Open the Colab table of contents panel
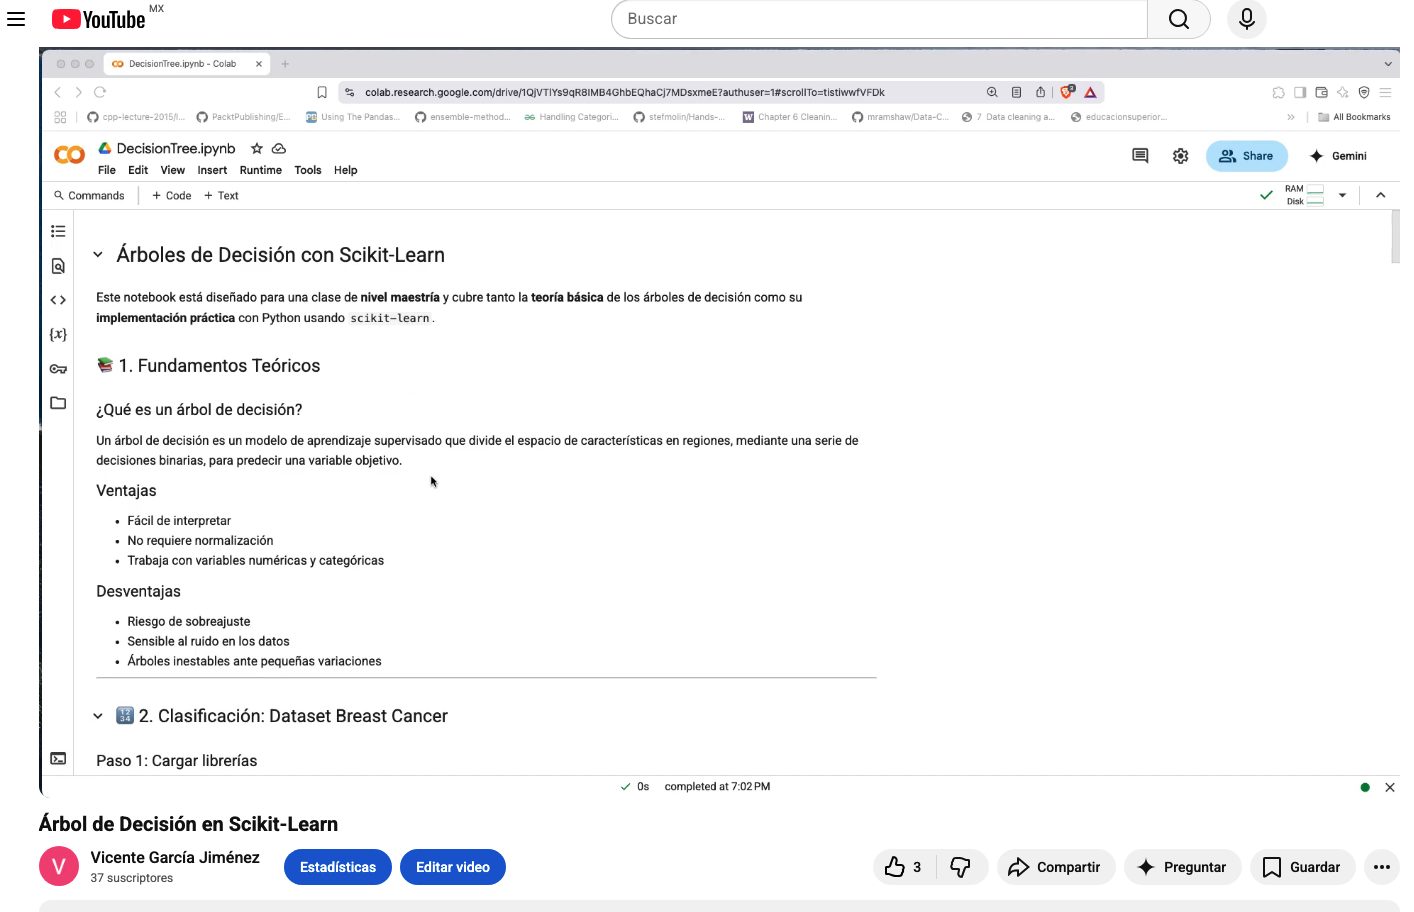This screenshot has width=1414, height=912. tap(58, 231)
